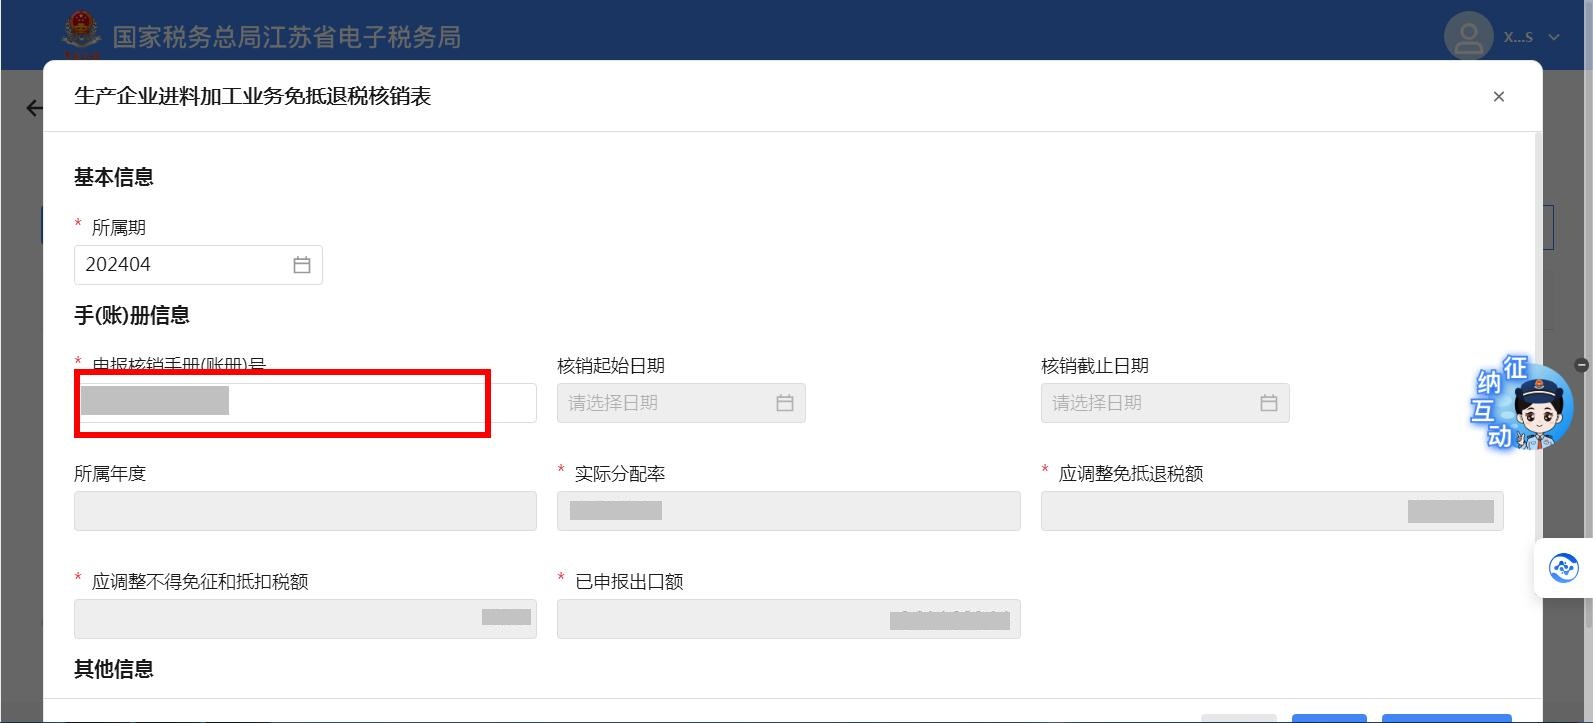Open the 征纳互动 assistant
This screenshot has height=723, width=1593.
tap(1524, 406)
